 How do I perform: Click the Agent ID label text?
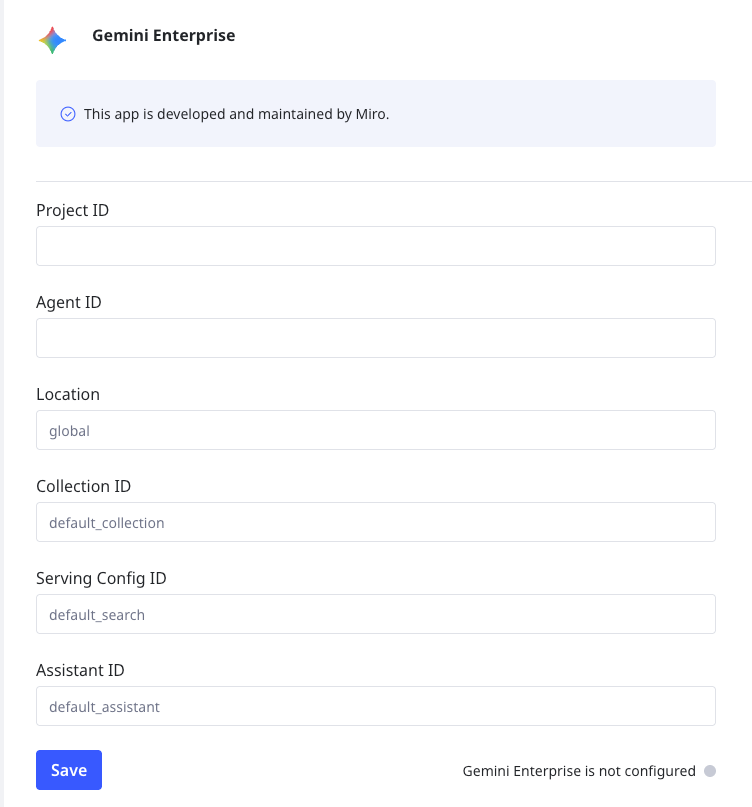[x=69, y=302]
